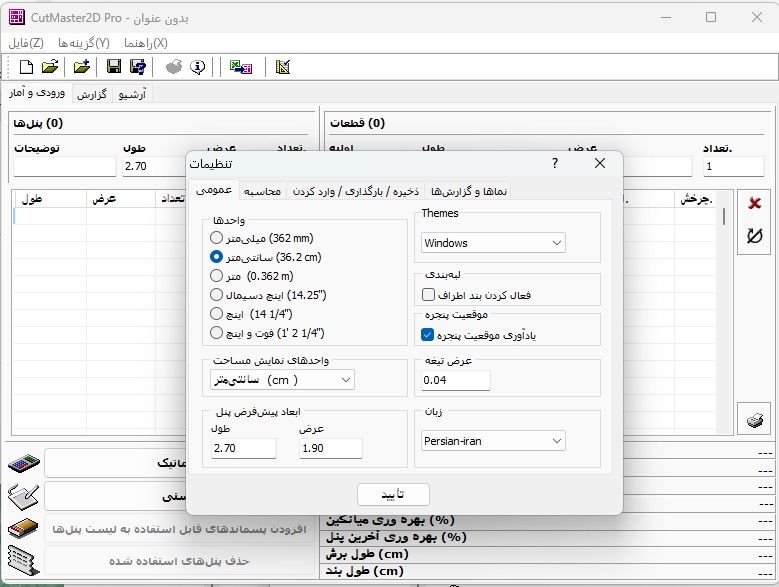Click the Excel export toolbar icon
Screen dimensions: 779x587
click(240, 67)
